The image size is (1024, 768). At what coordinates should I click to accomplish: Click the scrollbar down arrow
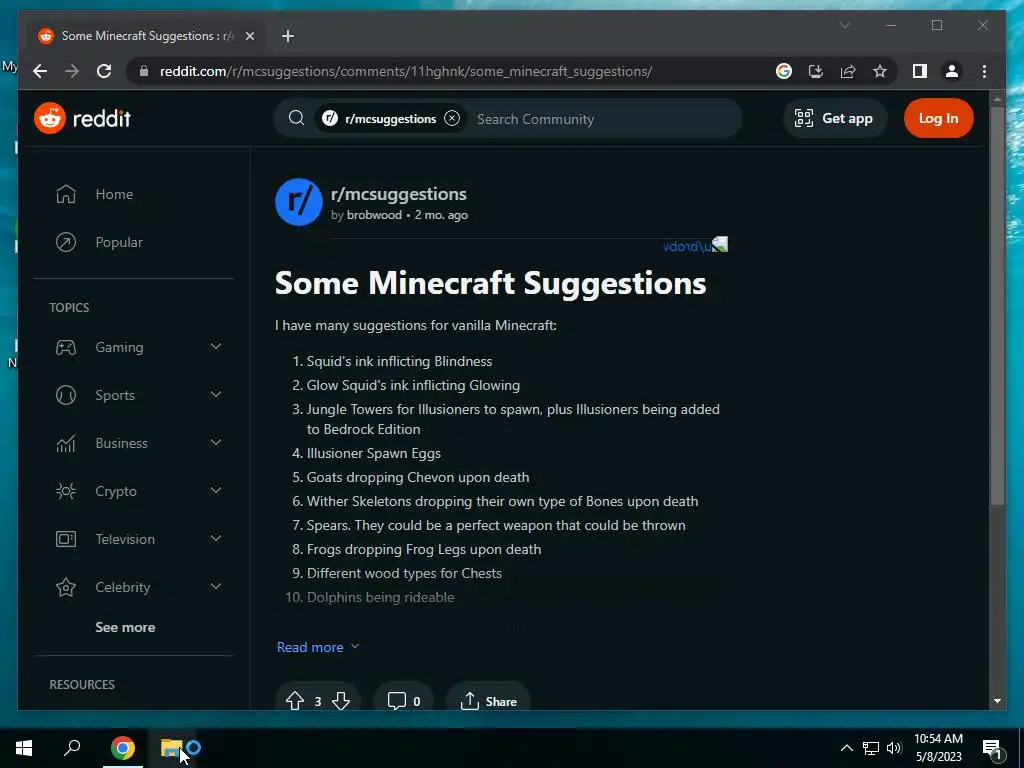coord(997,701)
